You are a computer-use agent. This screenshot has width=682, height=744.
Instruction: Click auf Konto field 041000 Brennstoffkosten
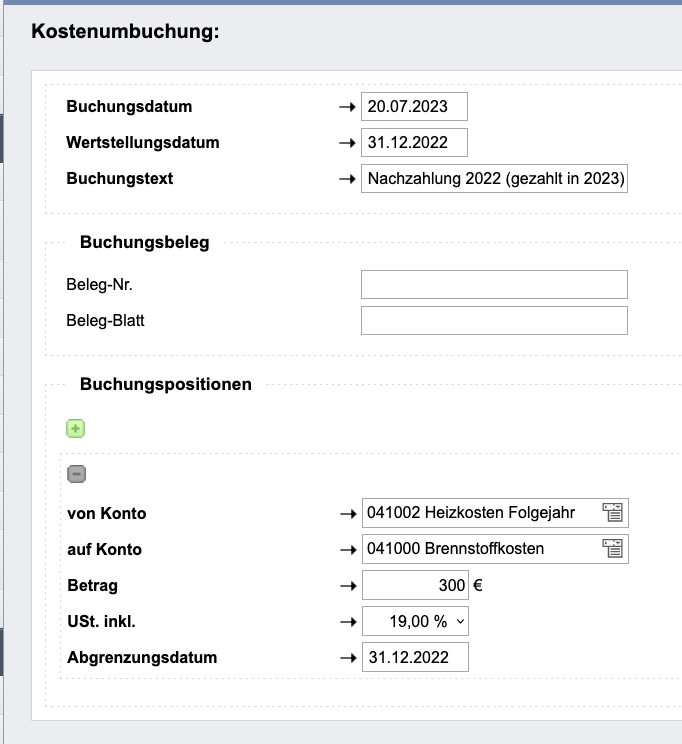pyautogui.click(x=495, y=549)
